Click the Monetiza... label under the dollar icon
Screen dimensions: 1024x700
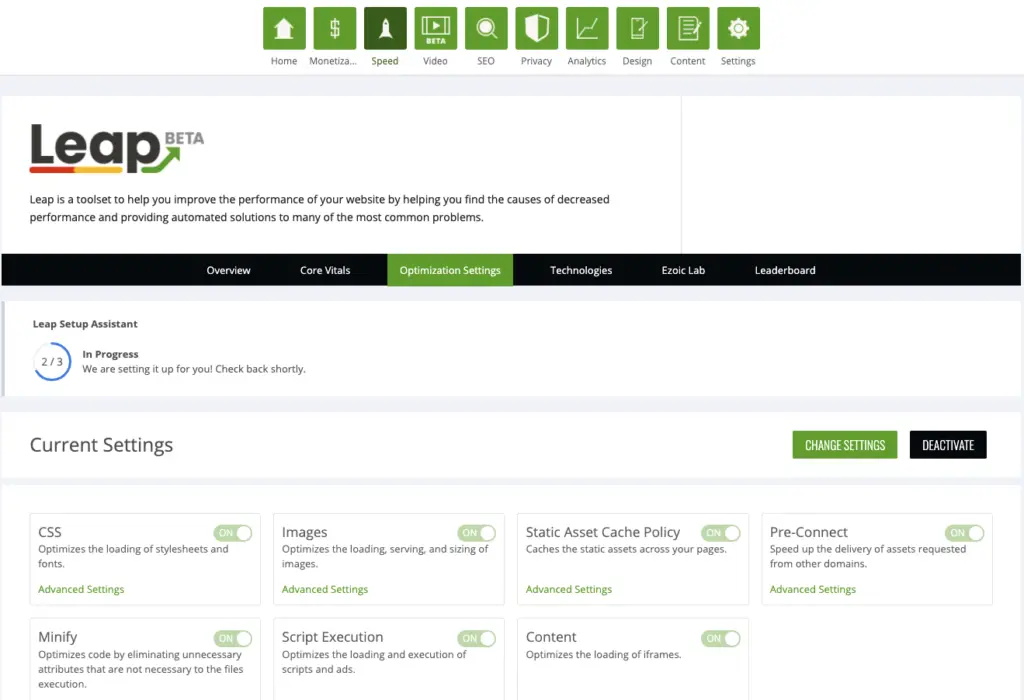coord(333,61)
